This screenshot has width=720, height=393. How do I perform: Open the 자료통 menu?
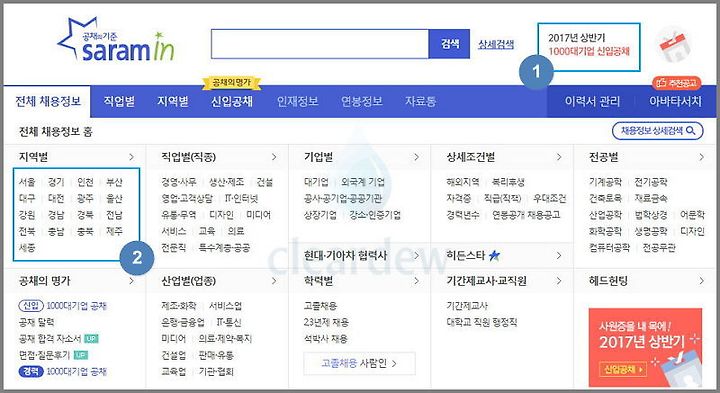tap(421, 101)
